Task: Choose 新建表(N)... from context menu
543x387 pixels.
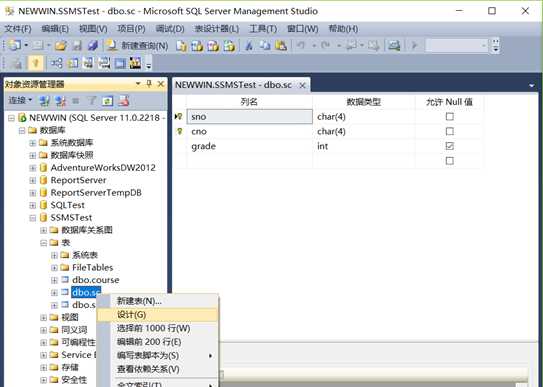Action: [158, 301]
